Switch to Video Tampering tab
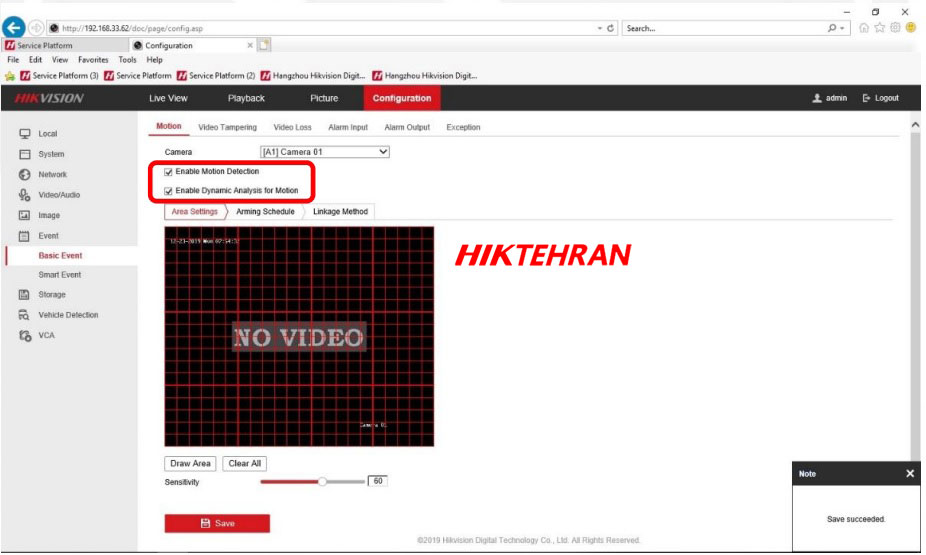Screen dimensions: 926x555 pyautogui.click(x=227, y=127)
